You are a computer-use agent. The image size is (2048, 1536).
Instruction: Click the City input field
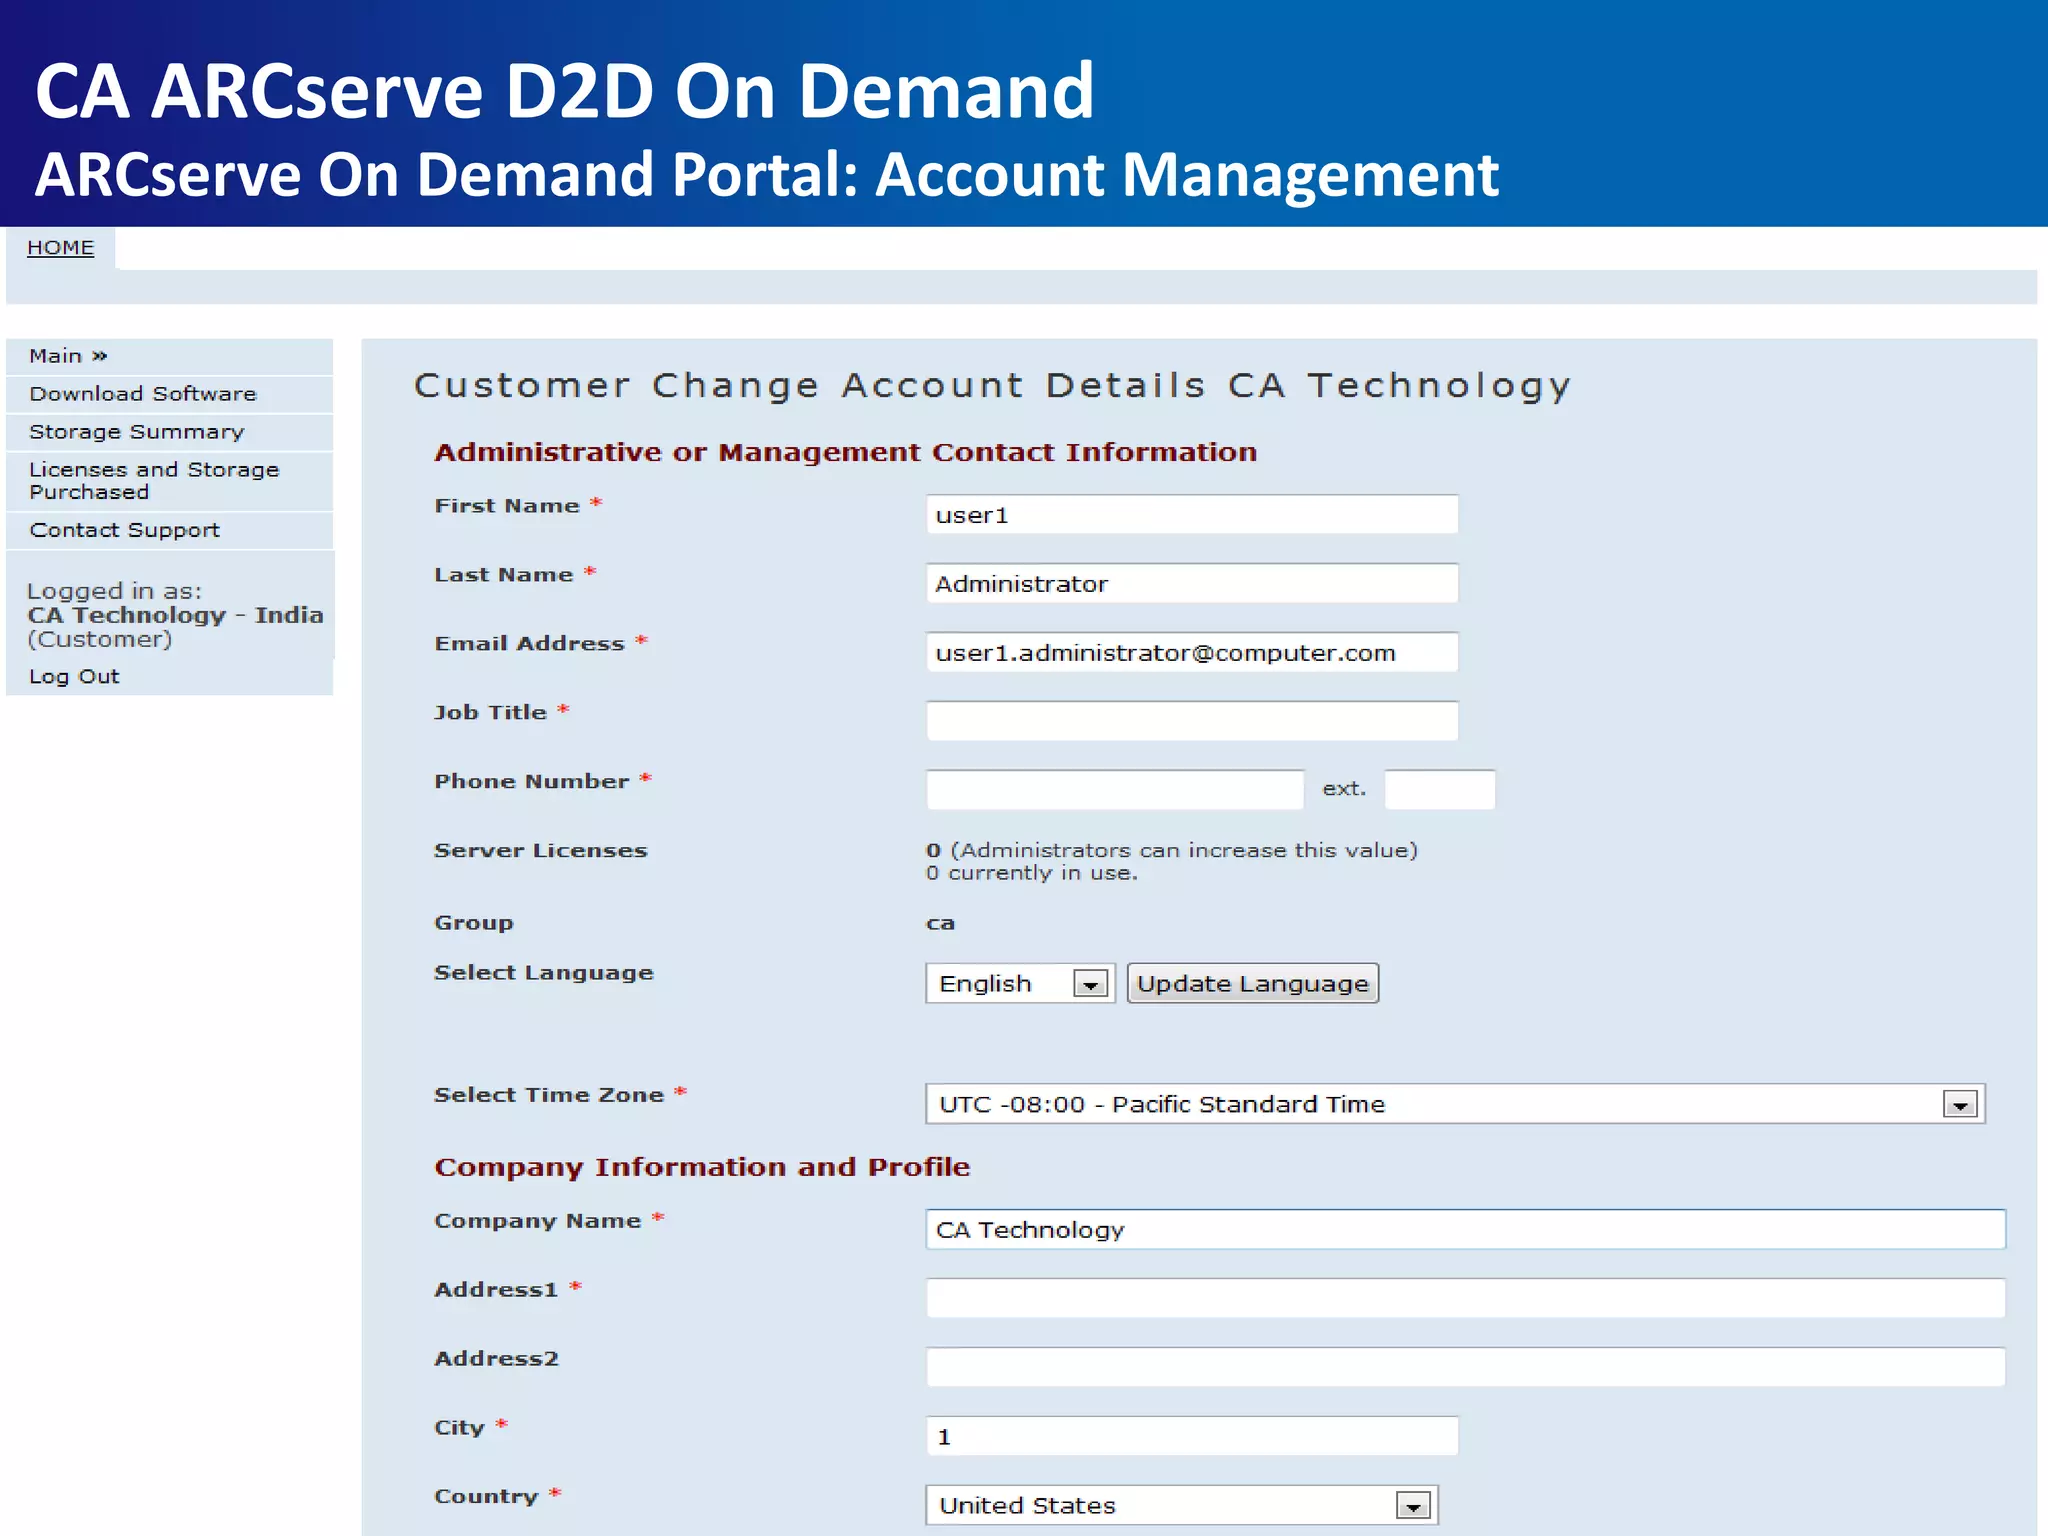[1191, 1436]
